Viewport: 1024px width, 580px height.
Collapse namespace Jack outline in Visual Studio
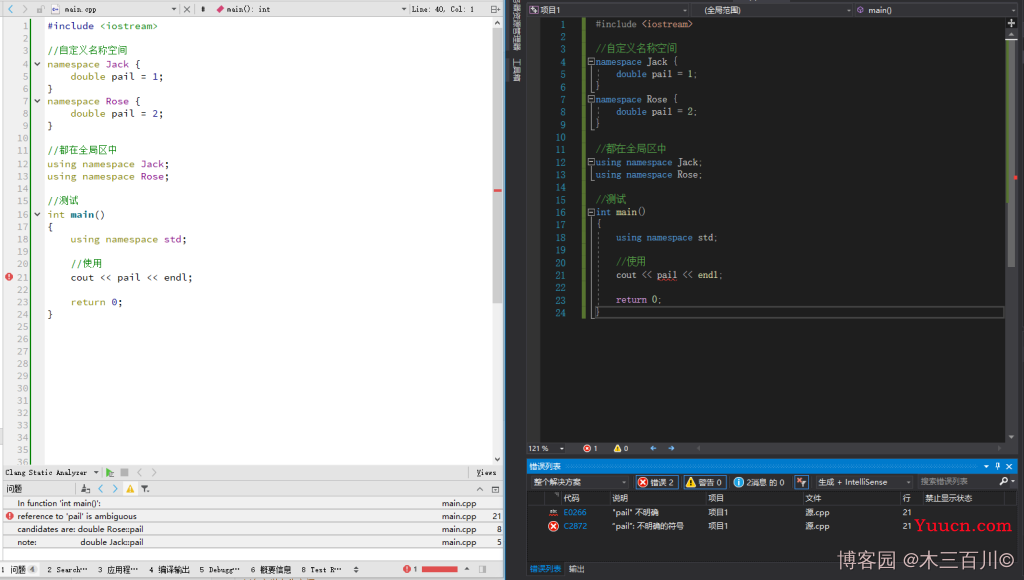(591, 61)
